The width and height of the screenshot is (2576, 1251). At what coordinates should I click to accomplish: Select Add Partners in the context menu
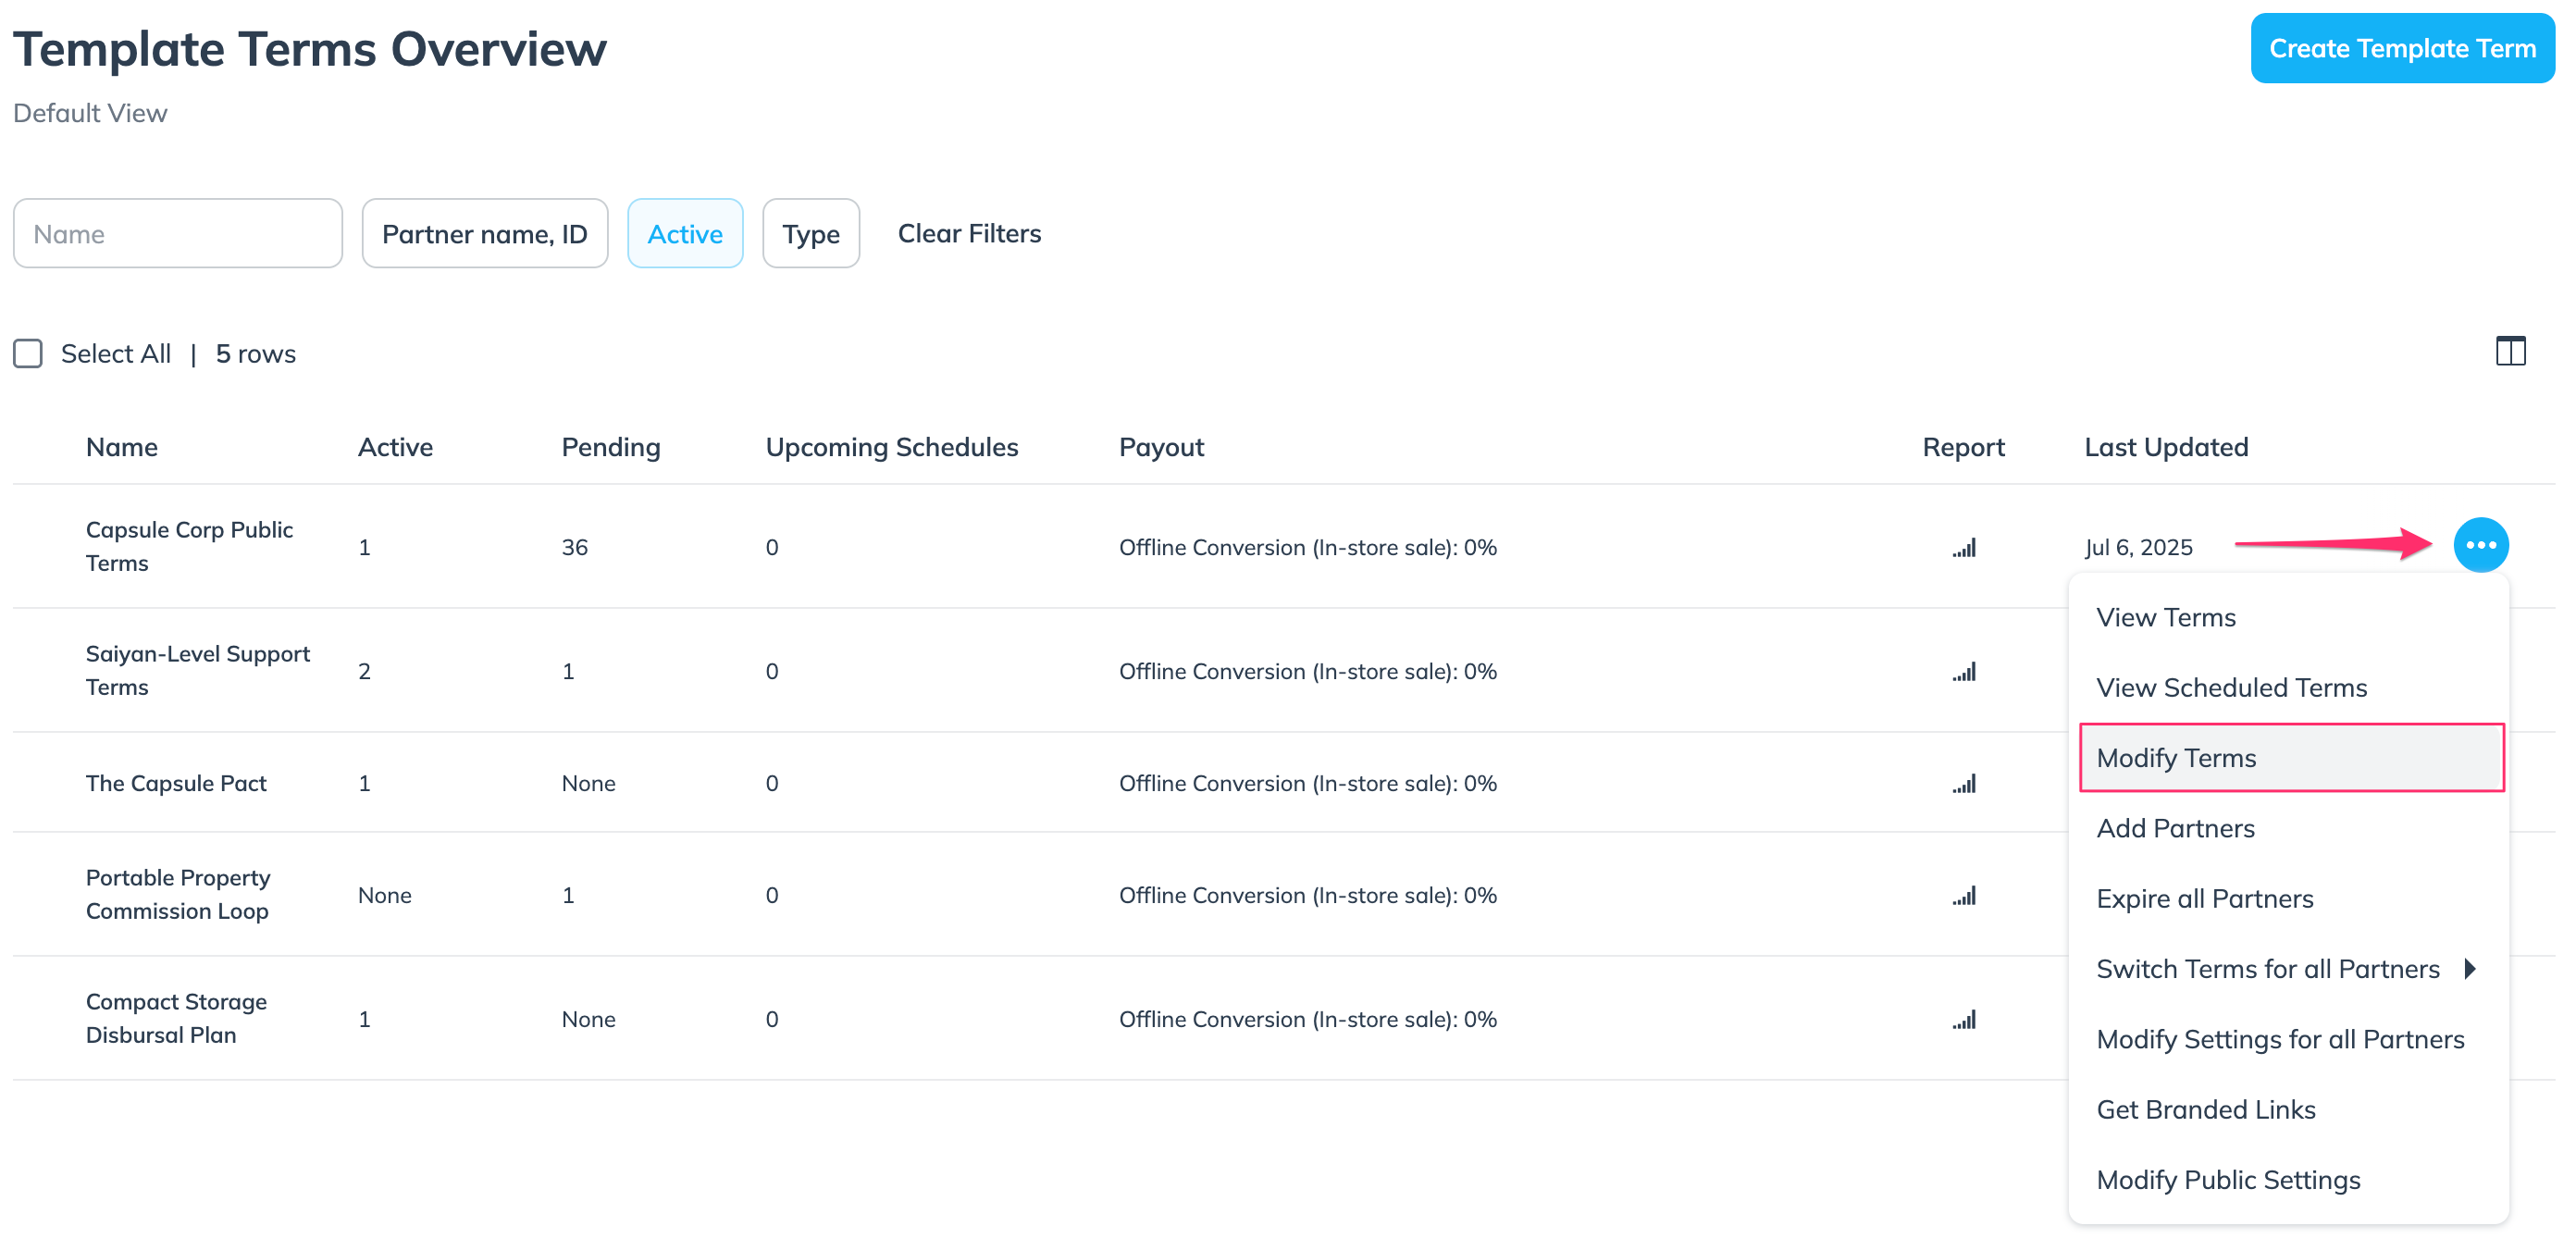pyautogui.click(x=2175, y=827)
